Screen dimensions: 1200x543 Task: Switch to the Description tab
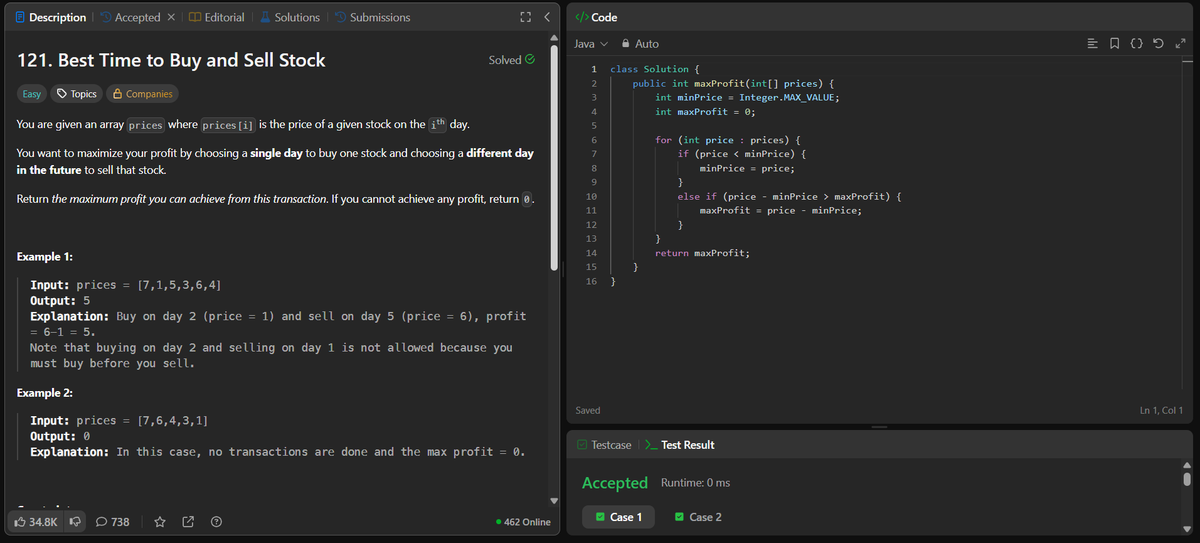50,17
